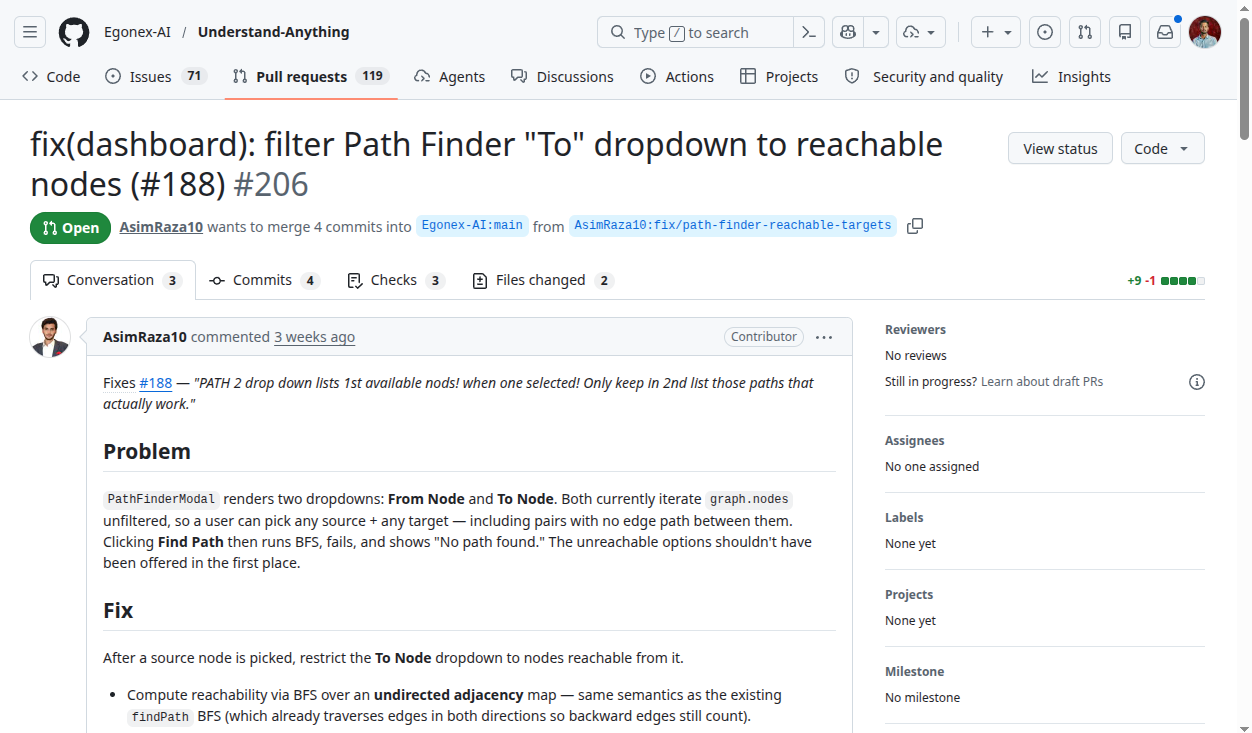Click the Projects sidebar heading
This screenshot has height=733, width=1252.
(x=909, y=594)
